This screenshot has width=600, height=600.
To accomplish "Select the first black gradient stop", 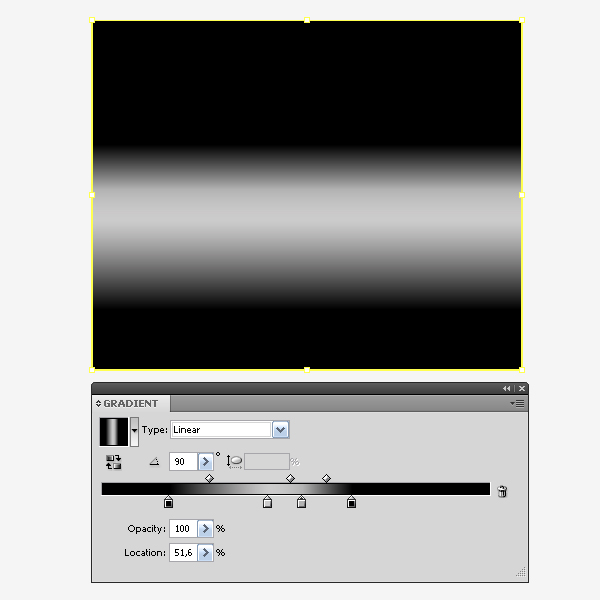I will tap(168, 502).
